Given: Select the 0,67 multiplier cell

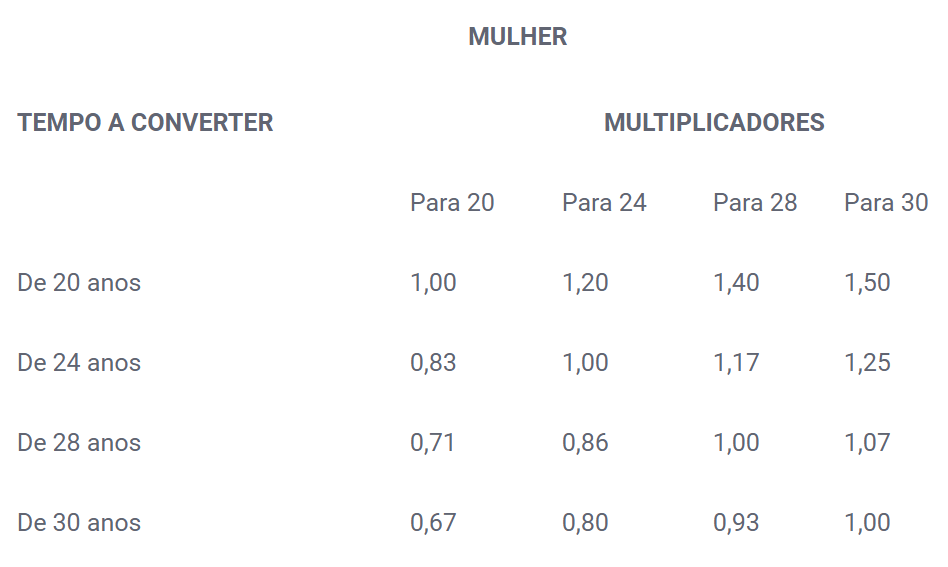Looking at the screenshot, I should [433, 523].
